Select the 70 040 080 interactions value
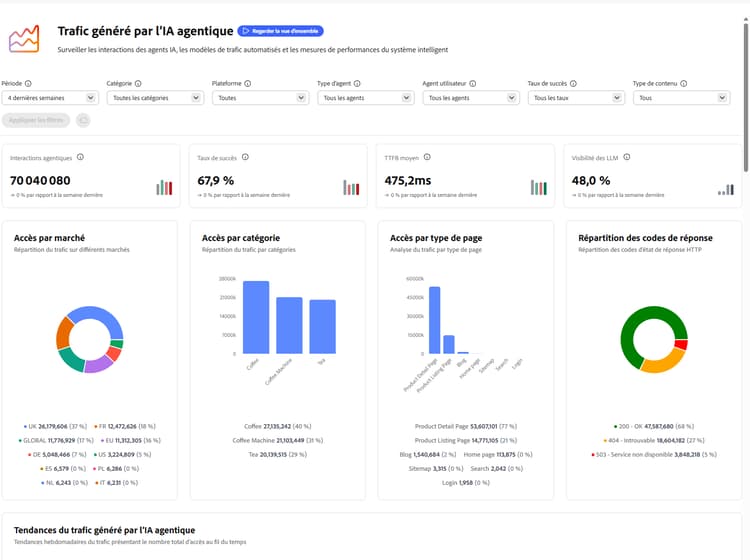The image size is (750, 560). point(40,181)
